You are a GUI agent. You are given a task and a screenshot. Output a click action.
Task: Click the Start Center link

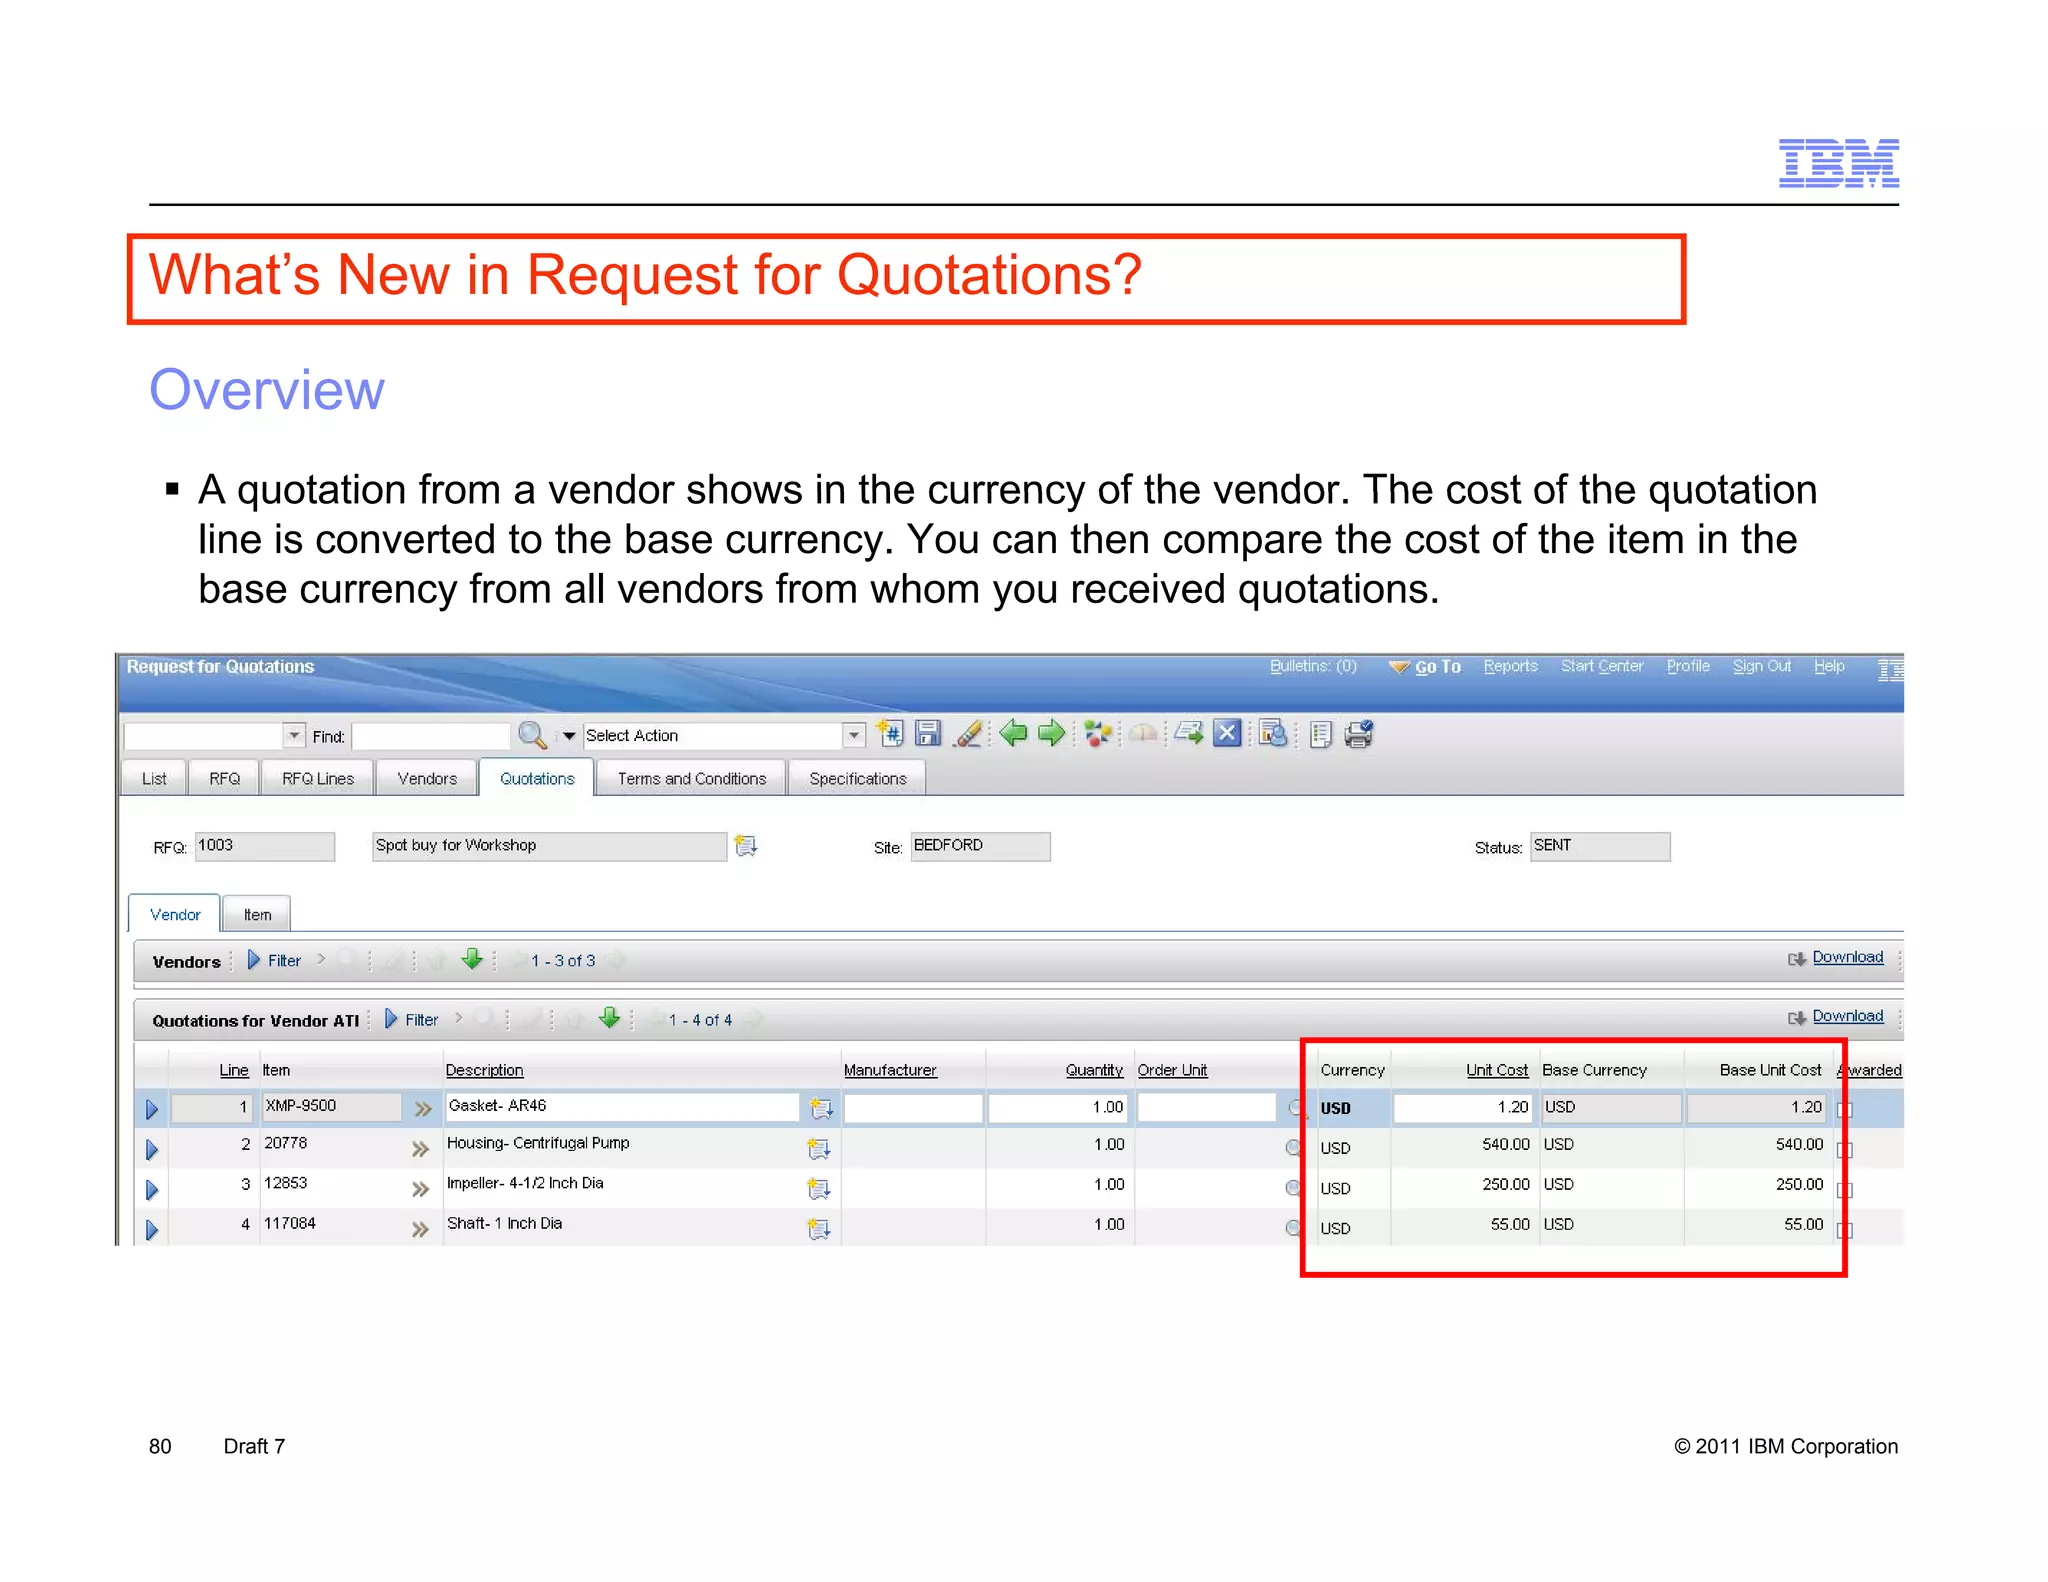(1602, 666)
